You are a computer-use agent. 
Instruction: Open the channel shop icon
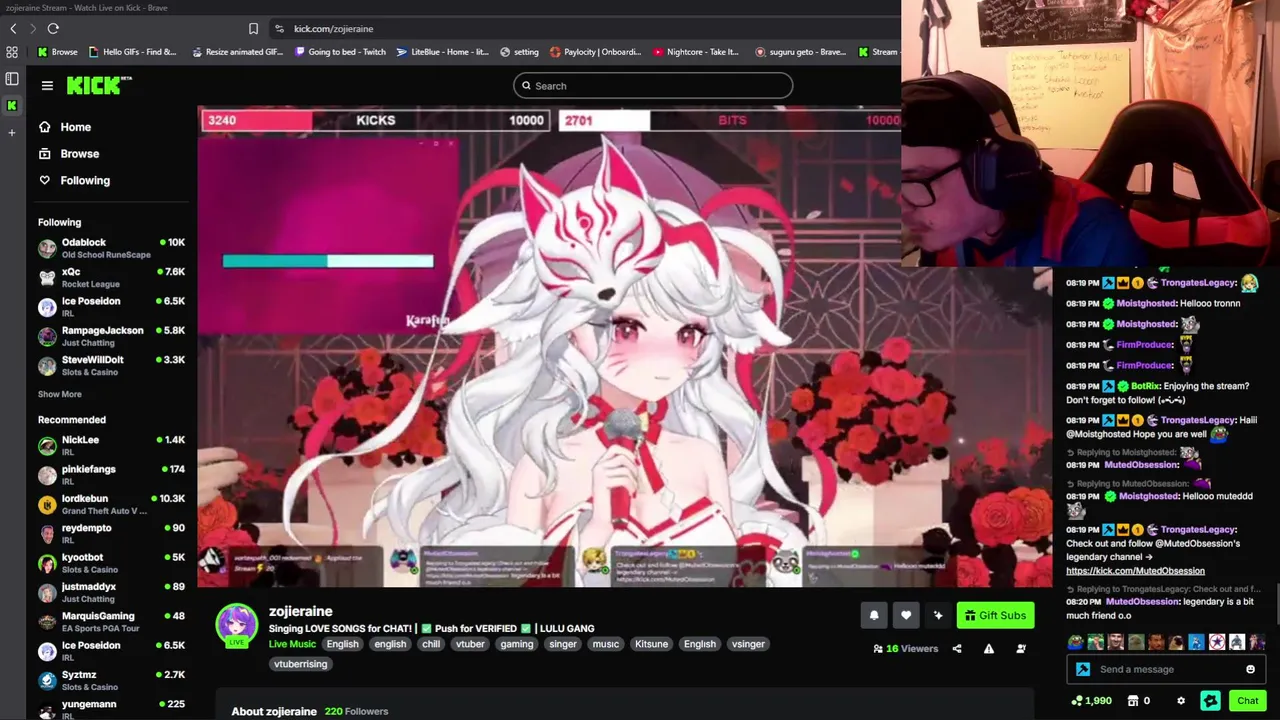click(x=1135, y=701)
